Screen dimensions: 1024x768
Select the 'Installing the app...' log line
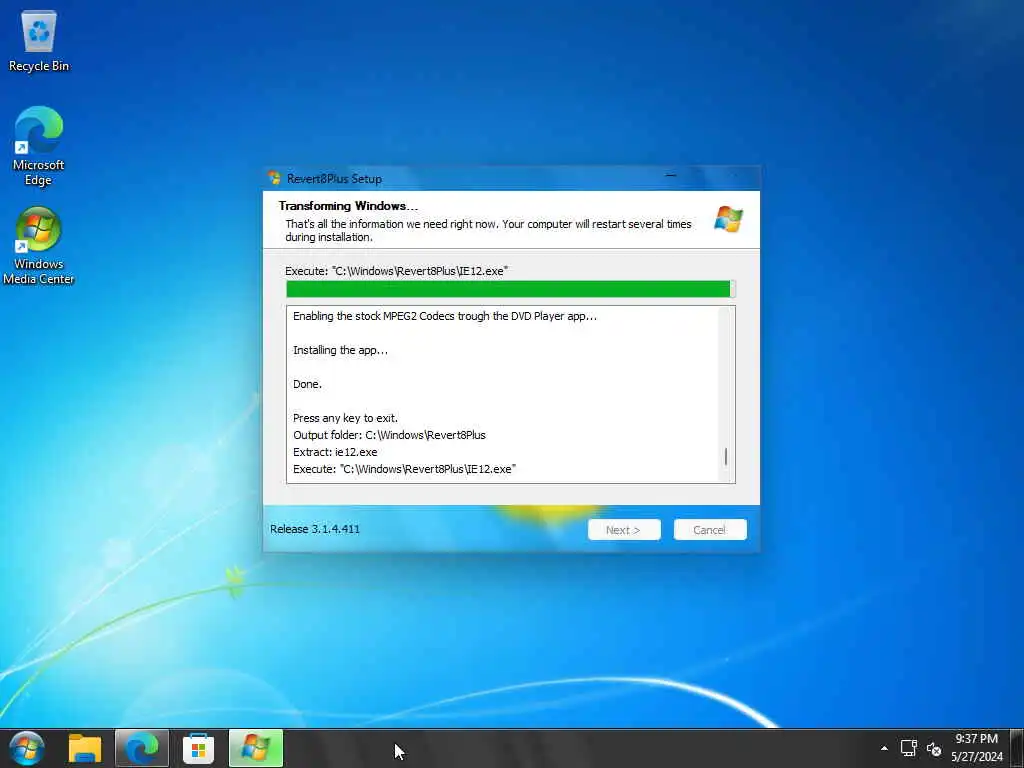(x=340, y=350)
